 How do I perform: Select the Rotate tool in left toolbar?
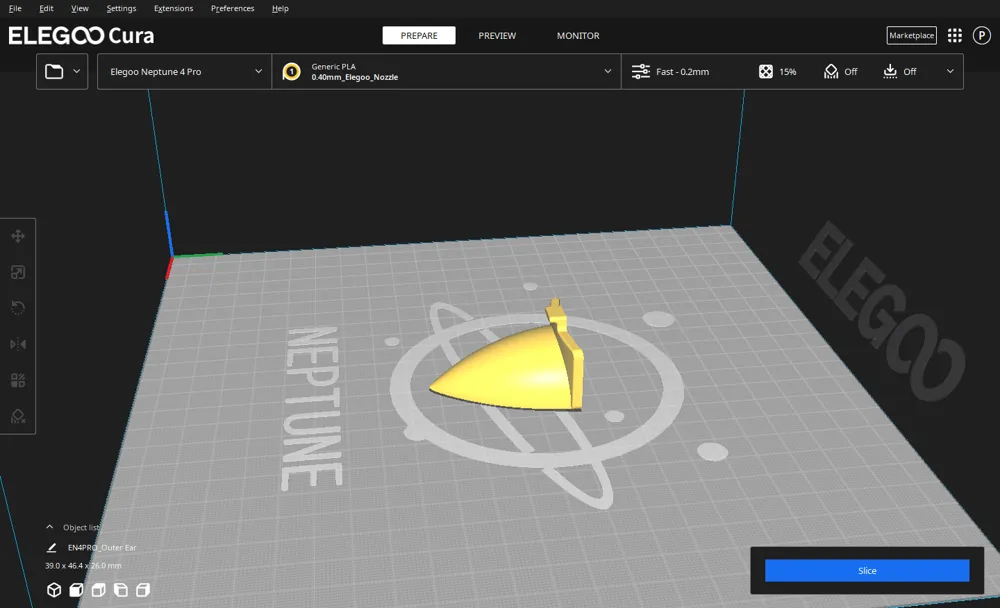tap(18, 308)
